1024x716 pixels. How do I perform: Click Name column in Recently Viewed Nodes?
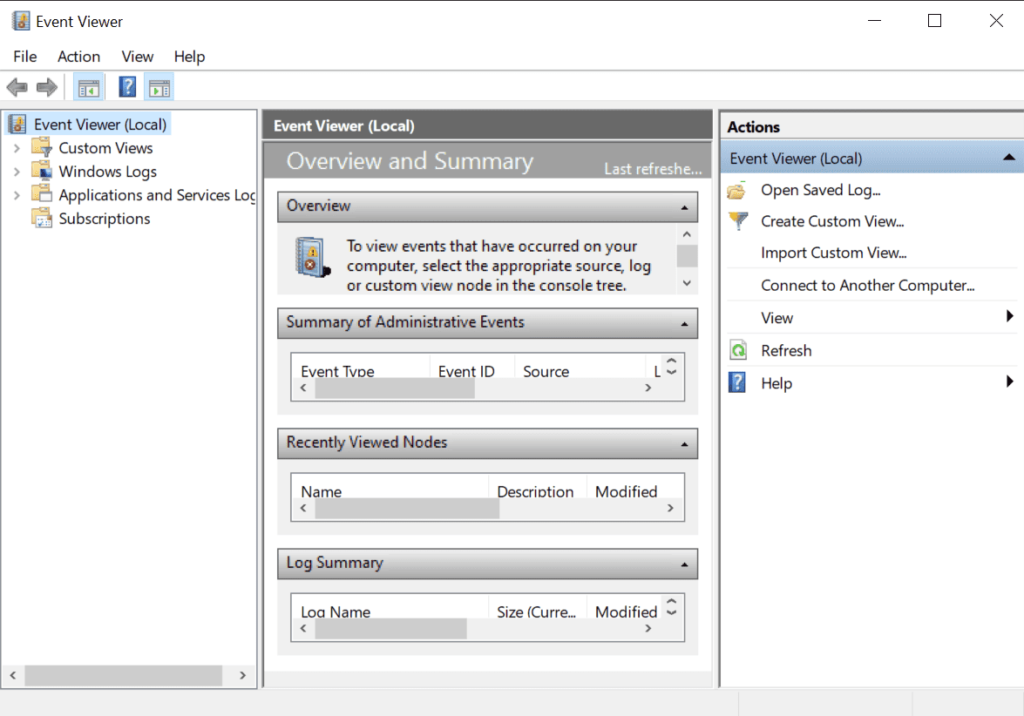point(321,491)
